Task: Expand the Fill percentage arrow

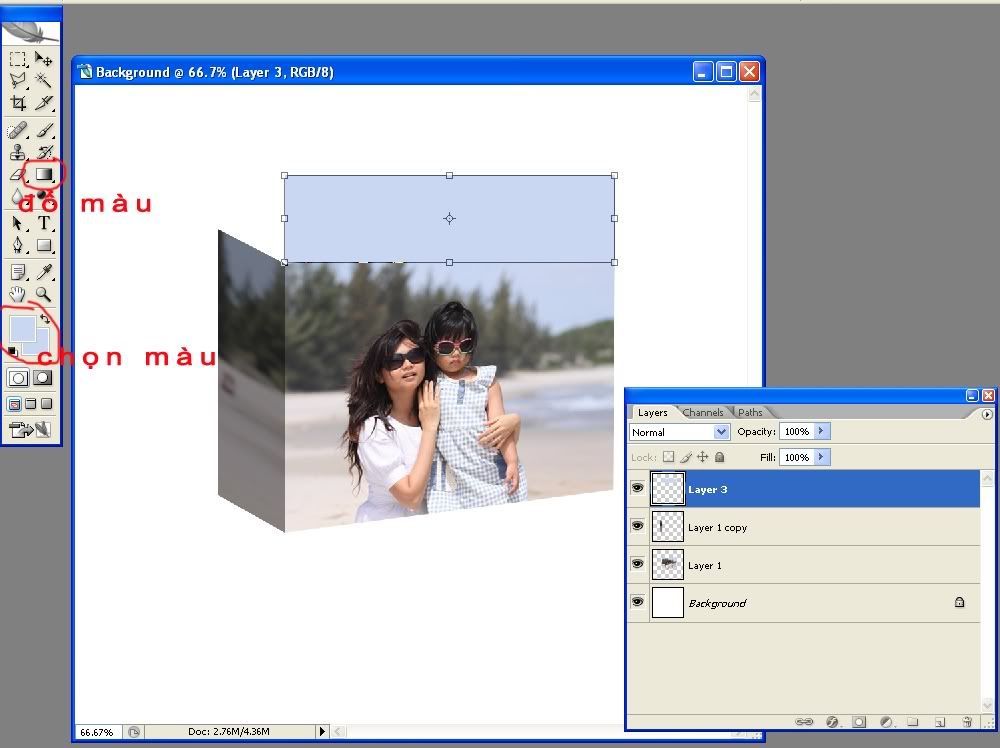Action: (822, 457)
